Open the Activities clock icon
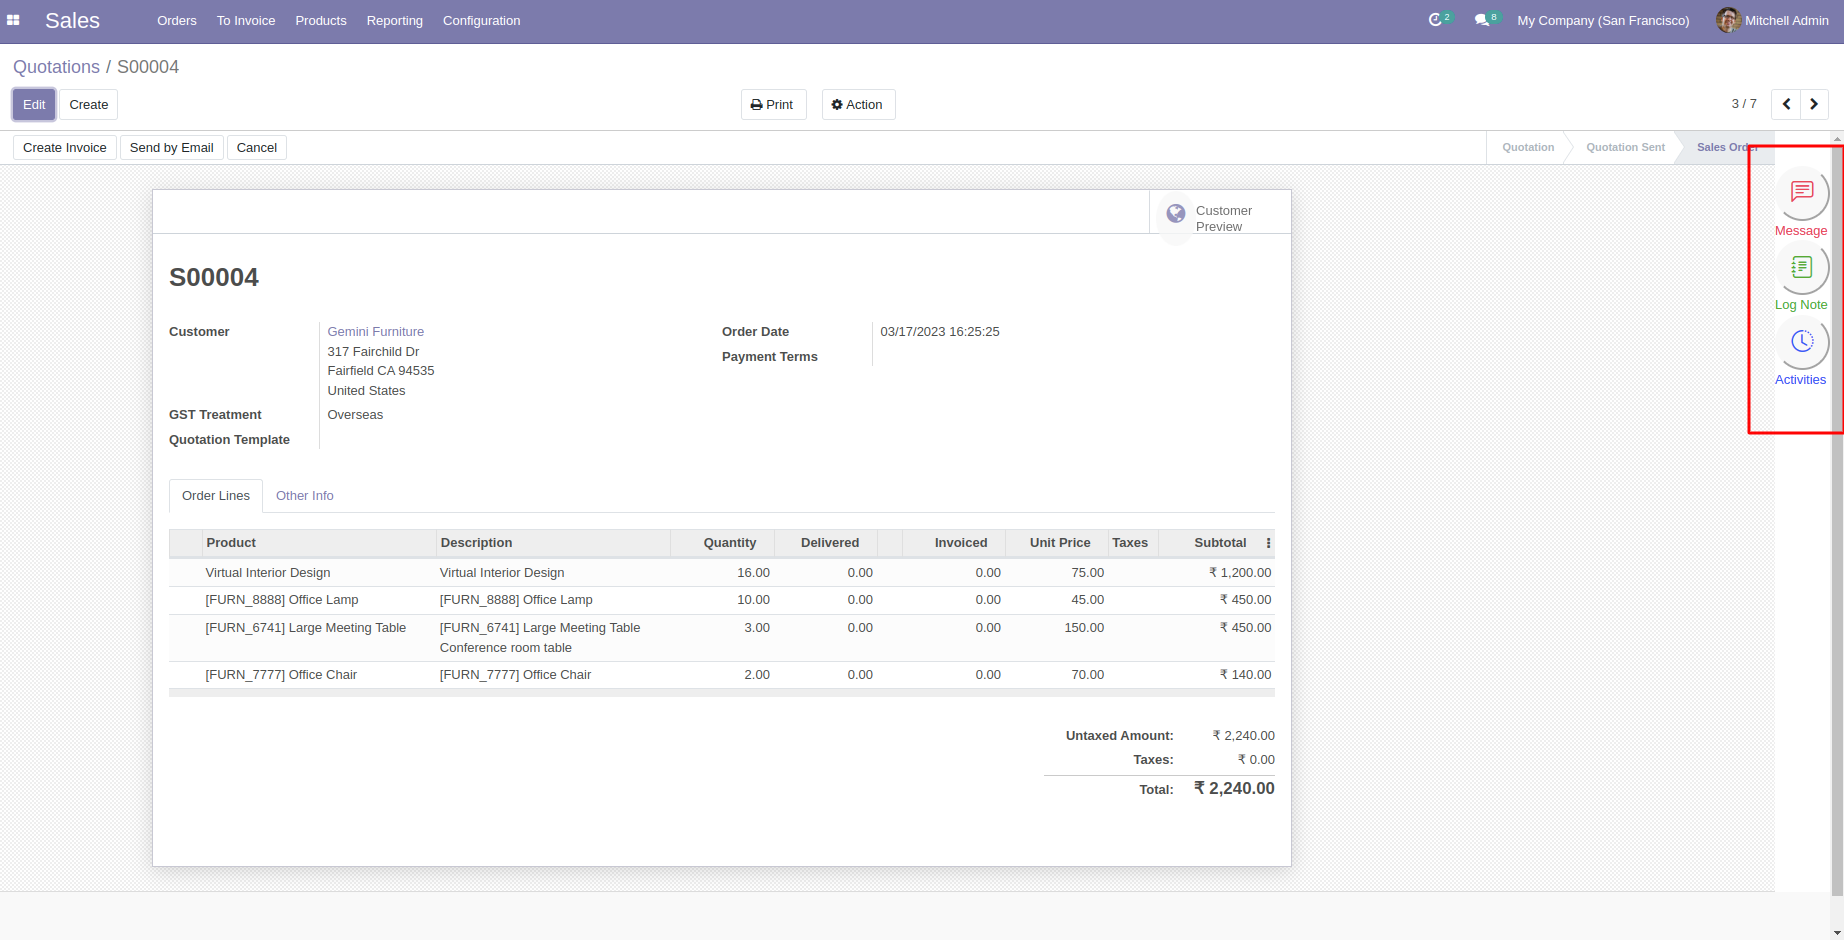The width and height of the screenshot is (1844, 940). click(x=1801, y=342)
